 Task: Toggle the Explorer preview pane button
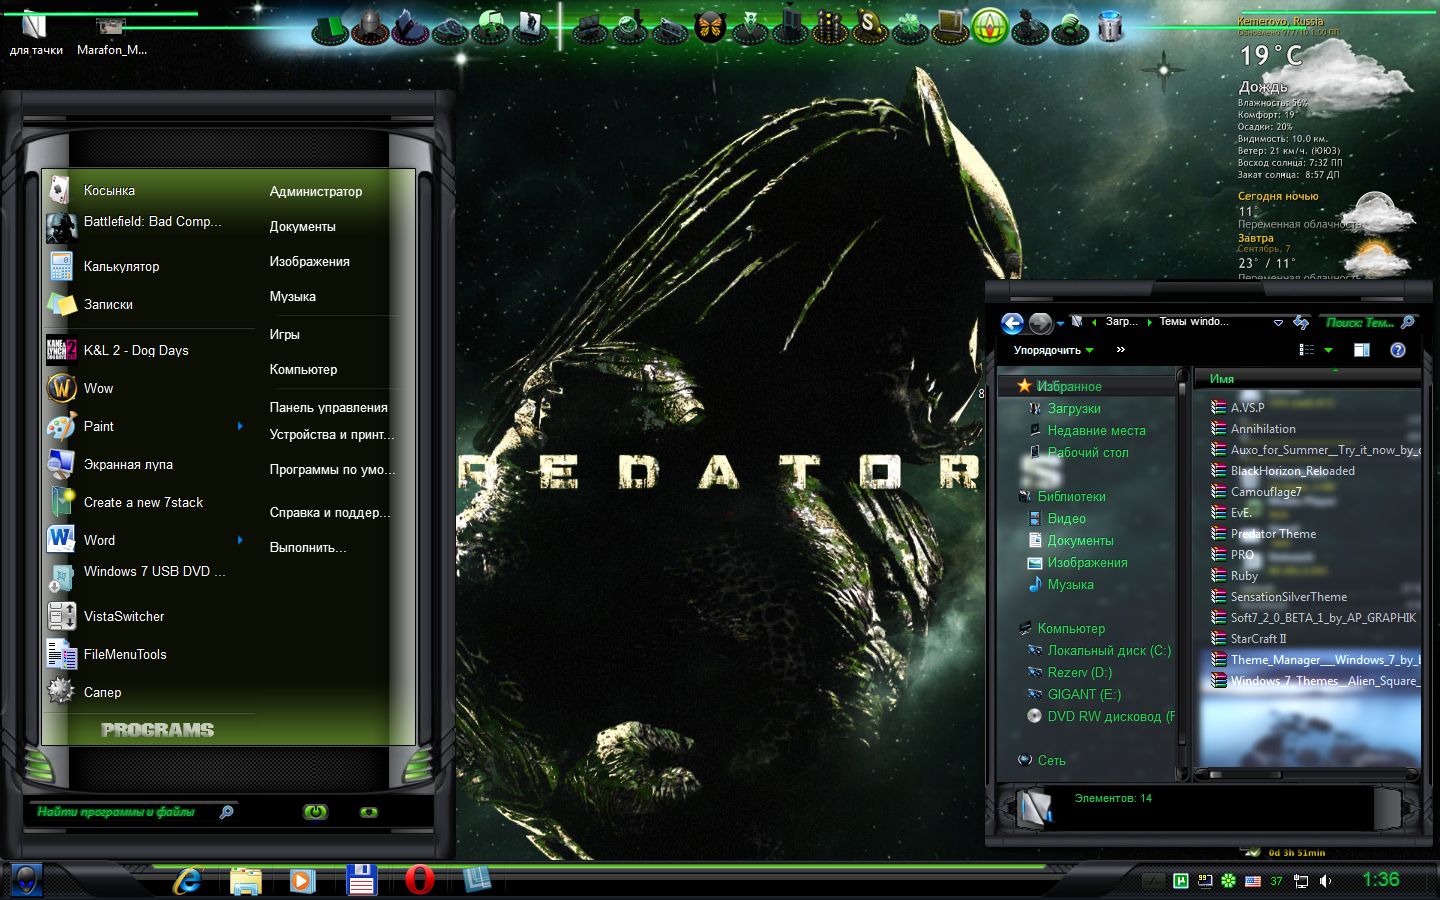[1361, 350]
